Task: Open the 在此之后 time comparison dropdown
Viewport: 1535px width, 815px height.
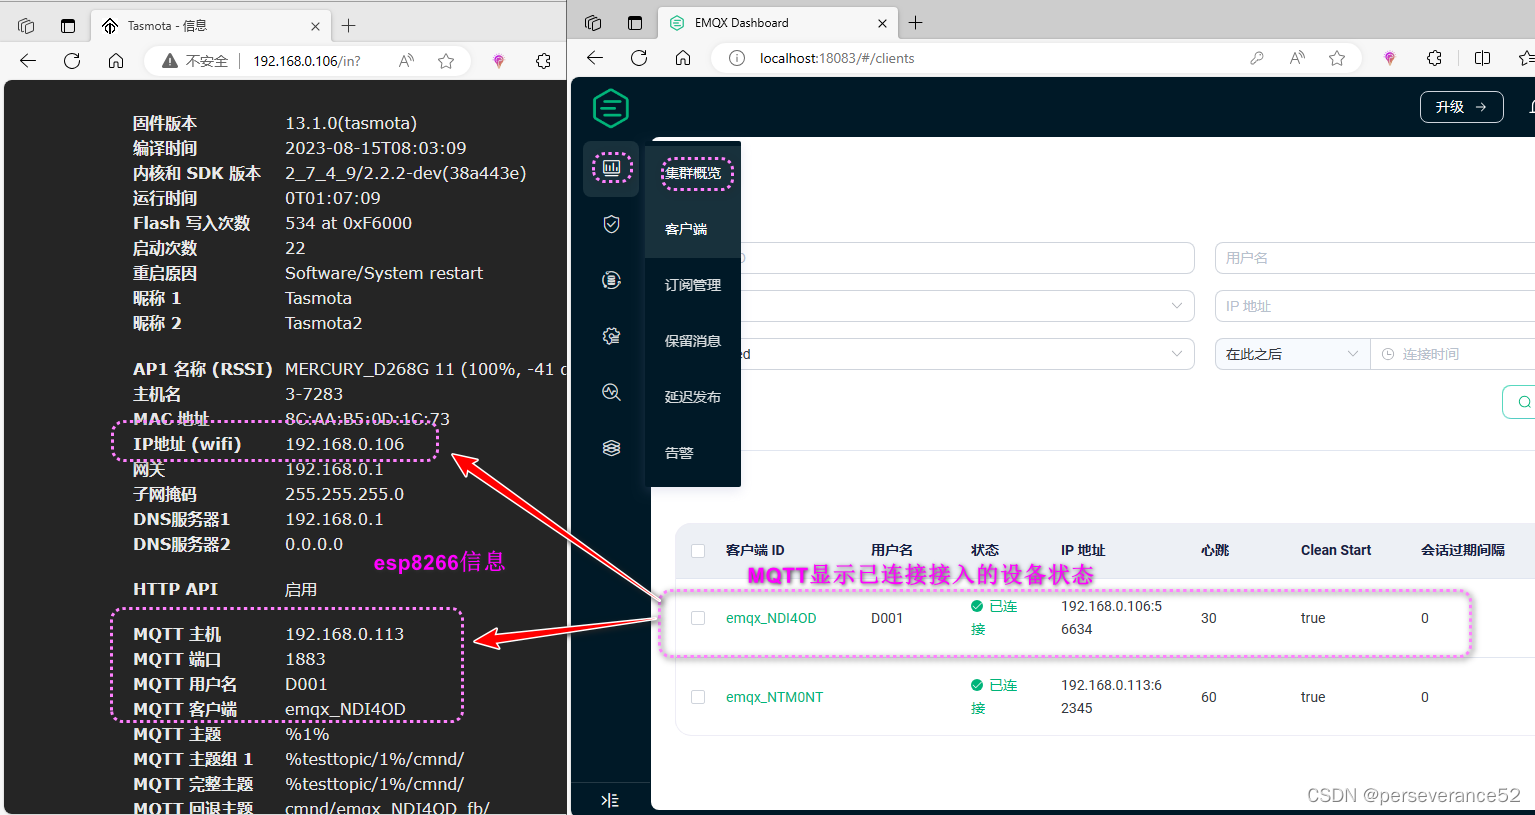Action: (1292, 354)
